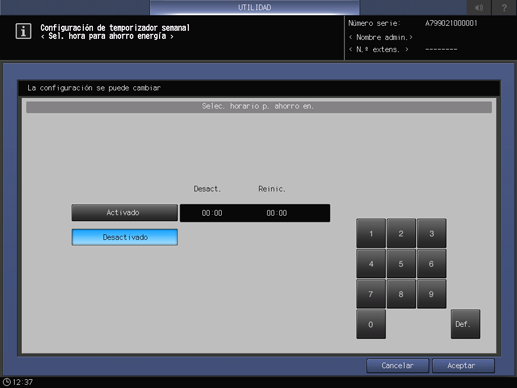Select the Activado option

[125, 213]
